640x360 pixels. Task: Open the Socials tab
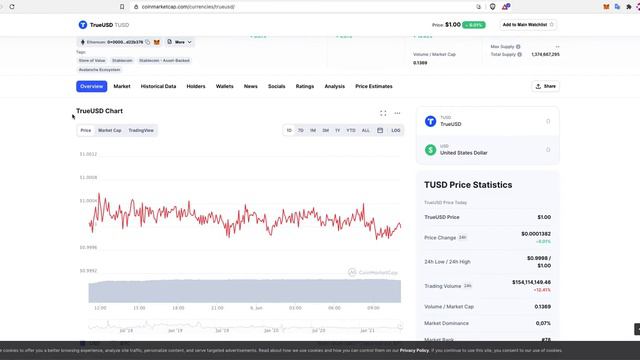click(276, 87)
